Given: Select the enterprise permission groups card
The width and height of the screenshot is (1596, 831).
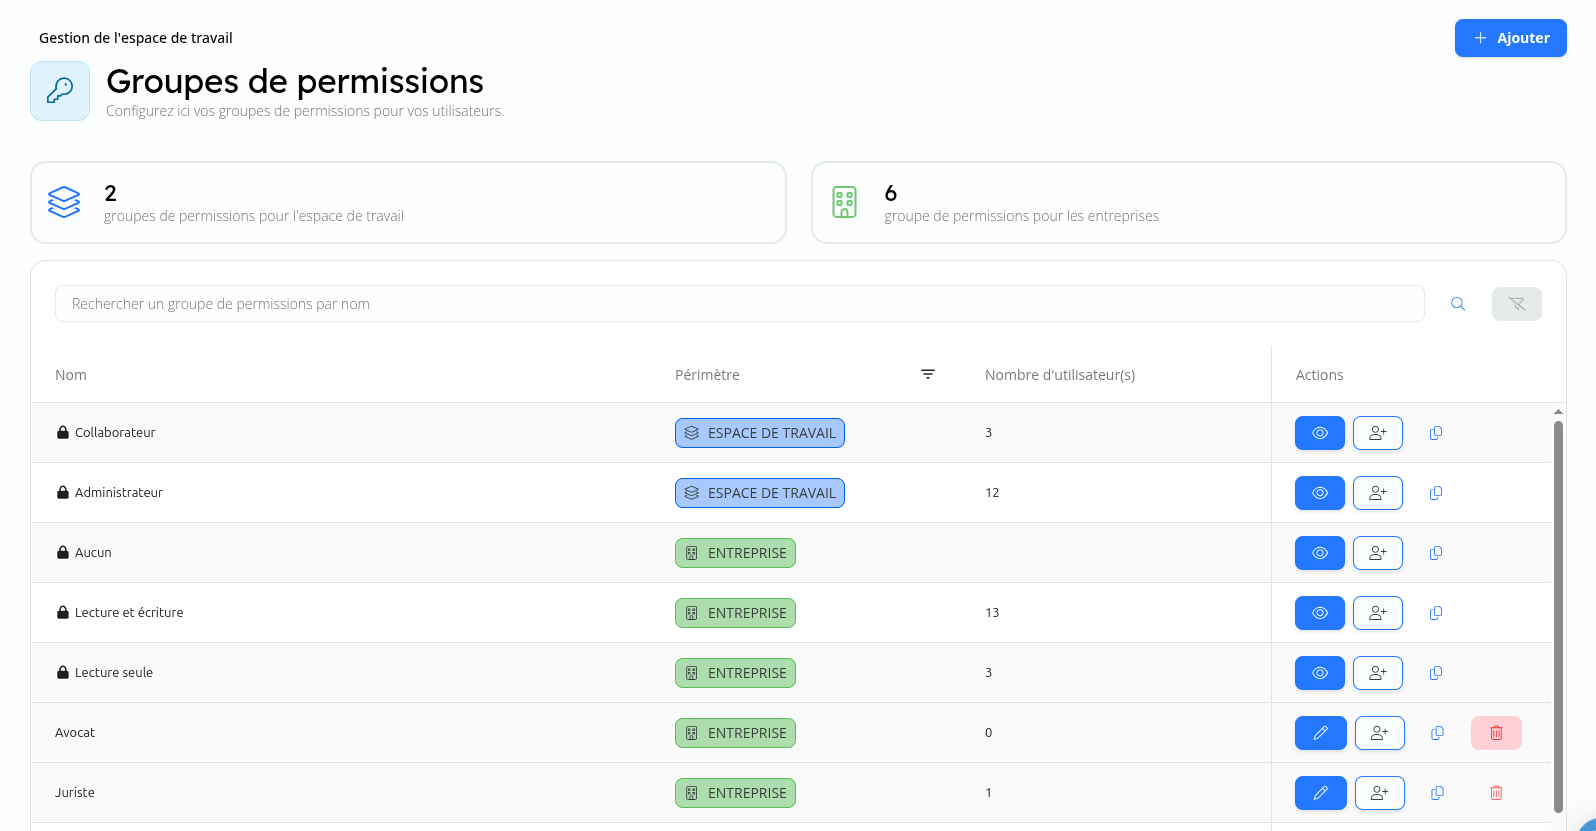Looking at the screenshot, I should 1188,203.
